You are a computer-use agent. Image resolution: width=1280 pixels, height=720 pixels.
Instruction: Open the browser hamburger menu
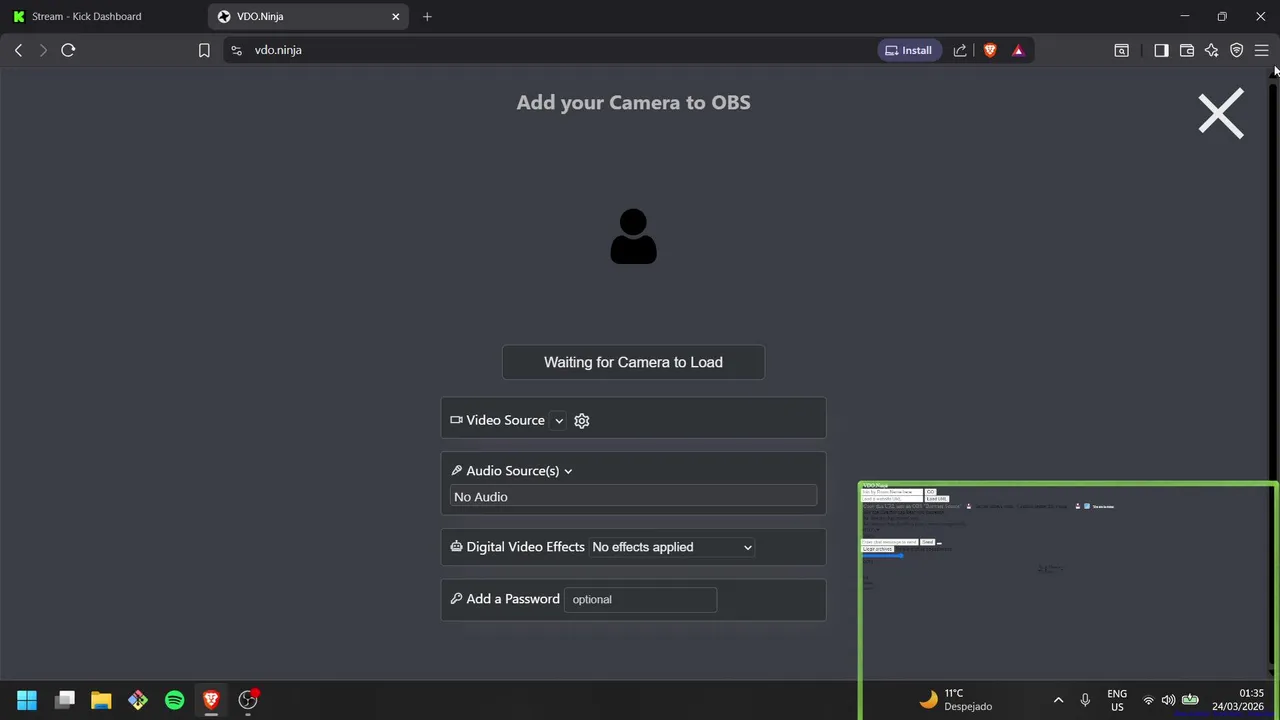pyautogui.click(x=1261, y=50)
